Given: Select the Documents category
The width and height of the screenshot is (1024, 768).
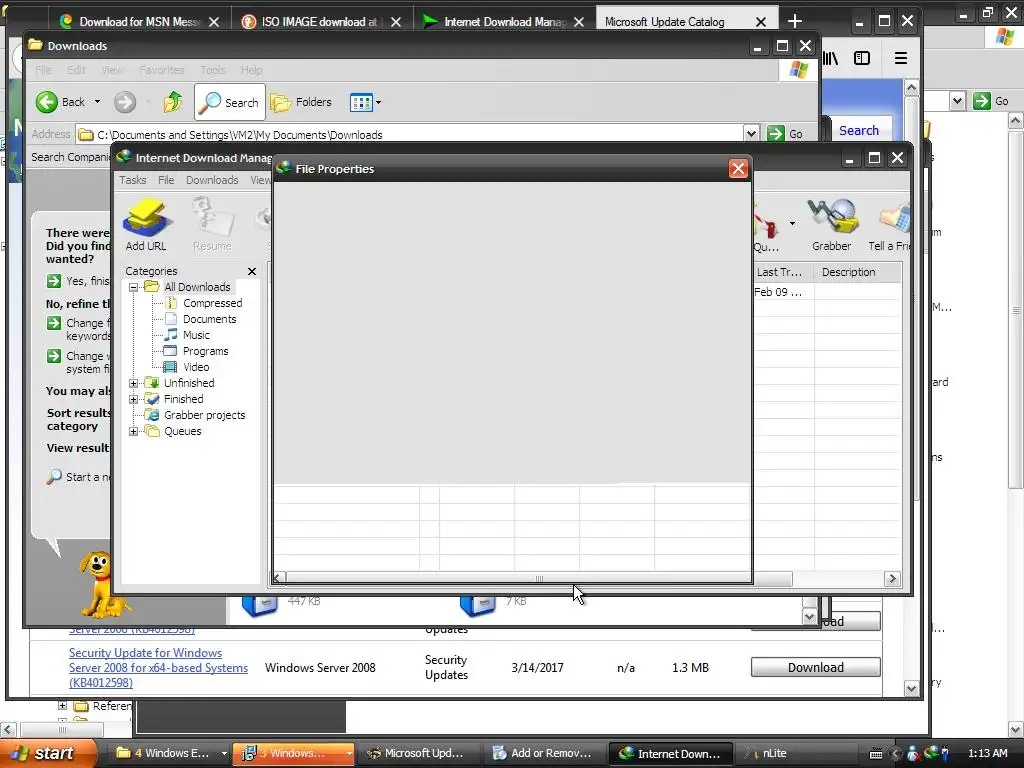Looking at the screenshot, I should (209, 319).
